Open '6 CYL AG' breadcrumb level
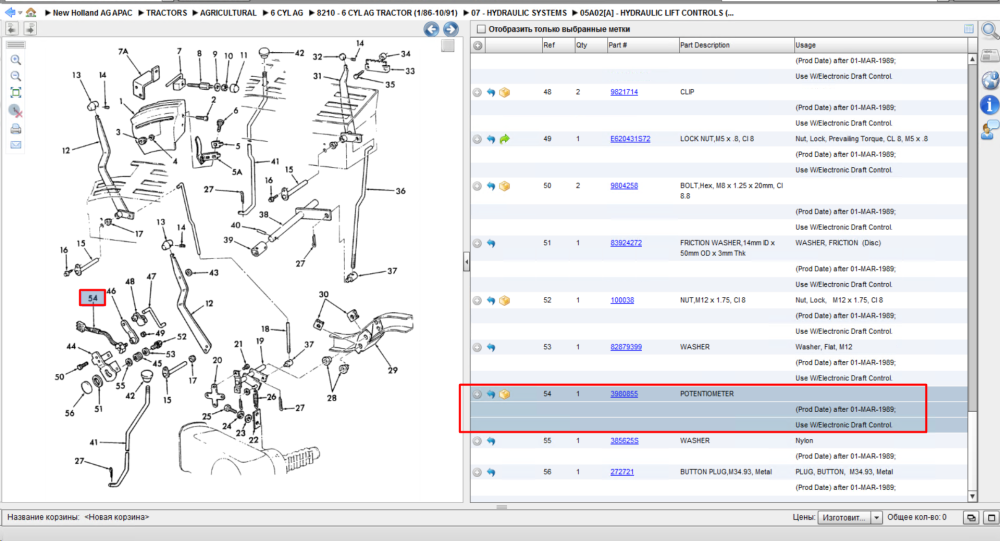Screen dimensions: 1000x541 pos(286,13)
